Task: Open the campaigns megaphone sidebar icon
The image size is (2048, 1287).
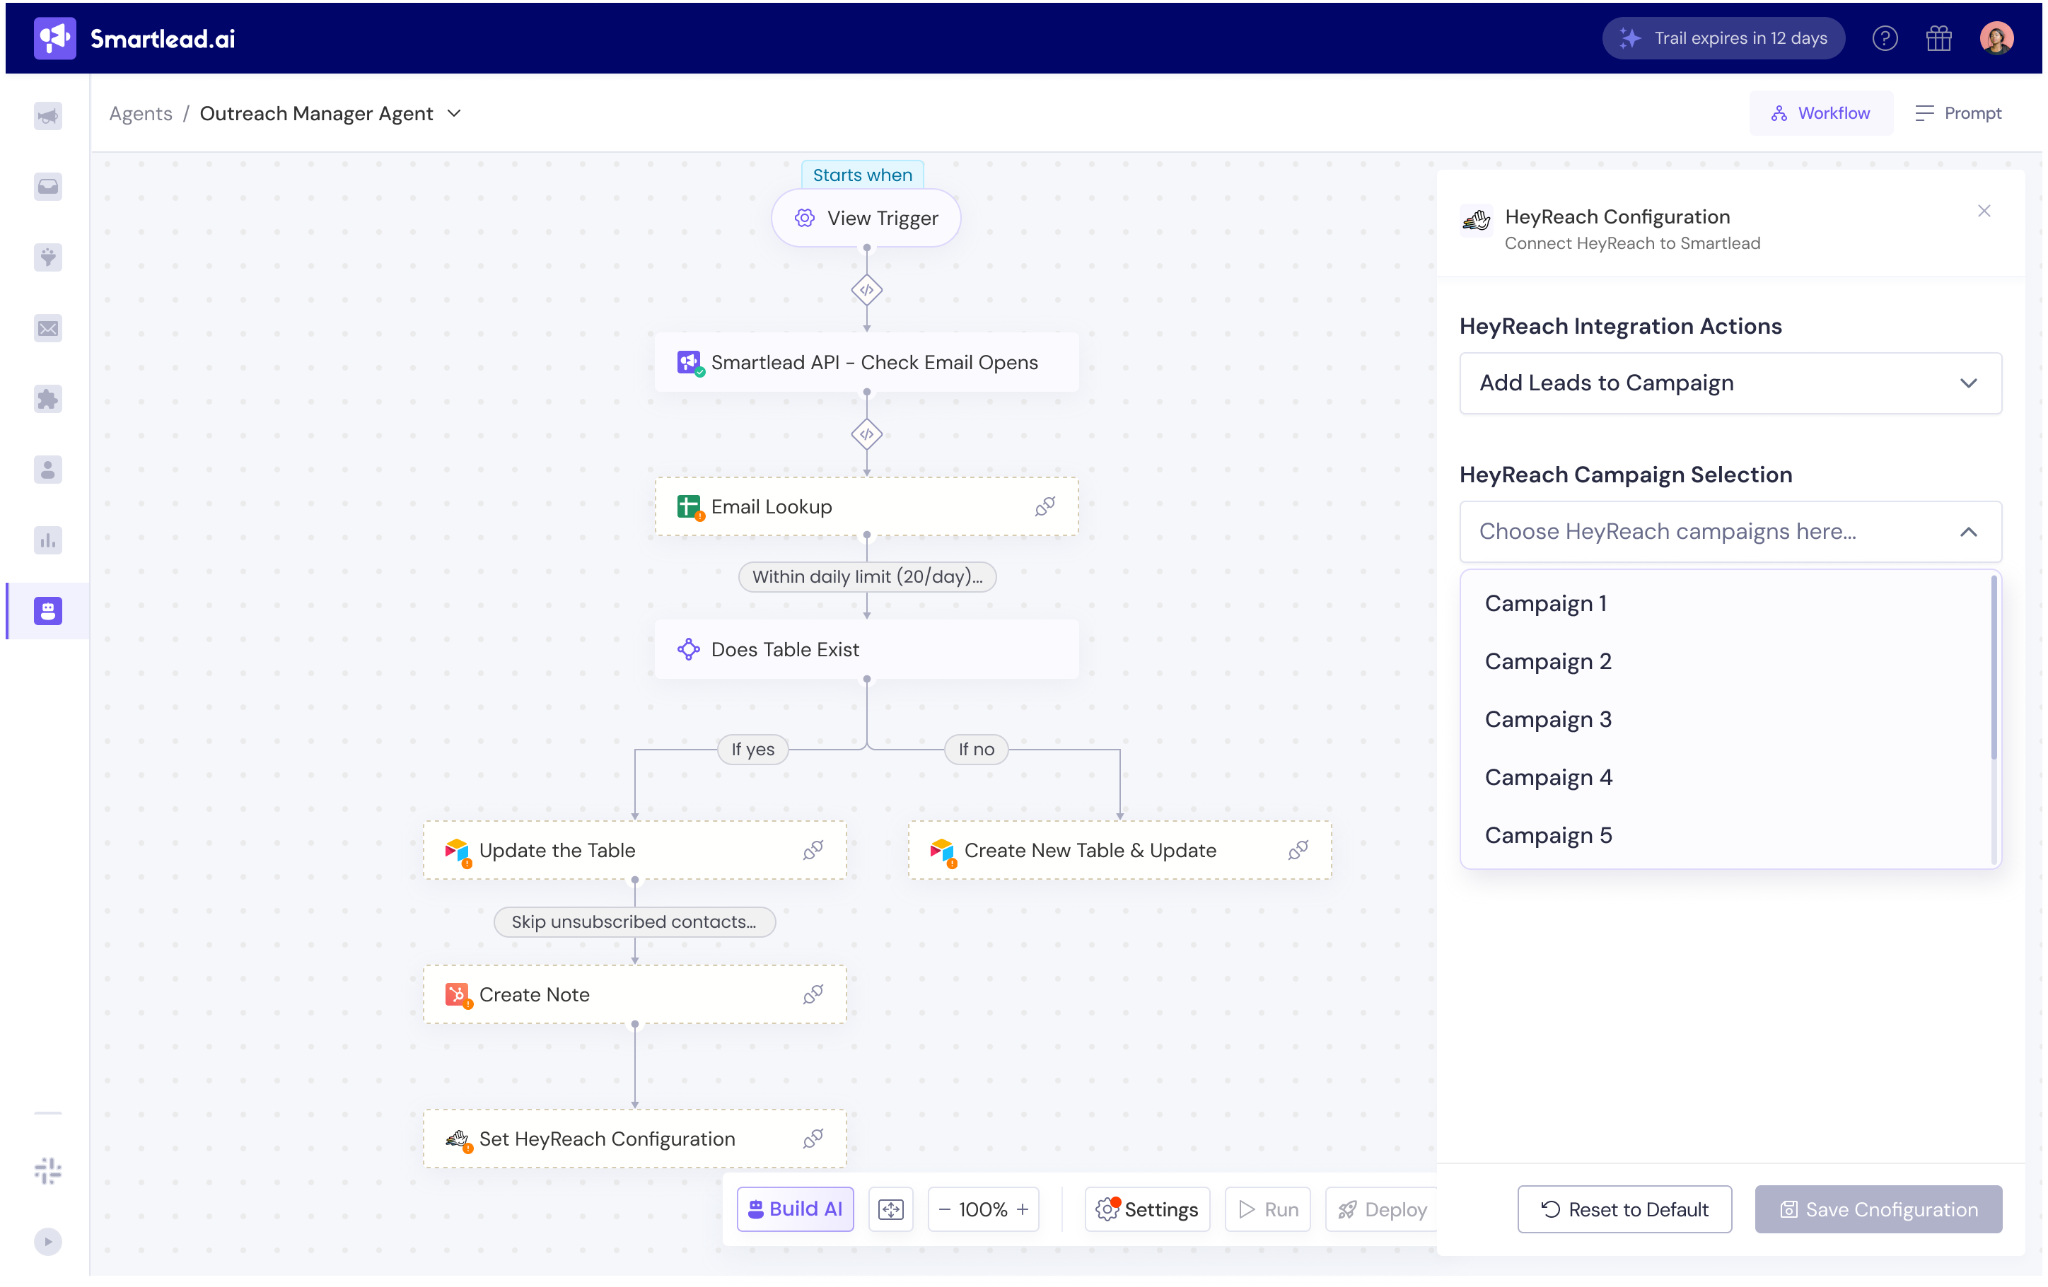Action: pyautogui.click(x=48, y=116)
